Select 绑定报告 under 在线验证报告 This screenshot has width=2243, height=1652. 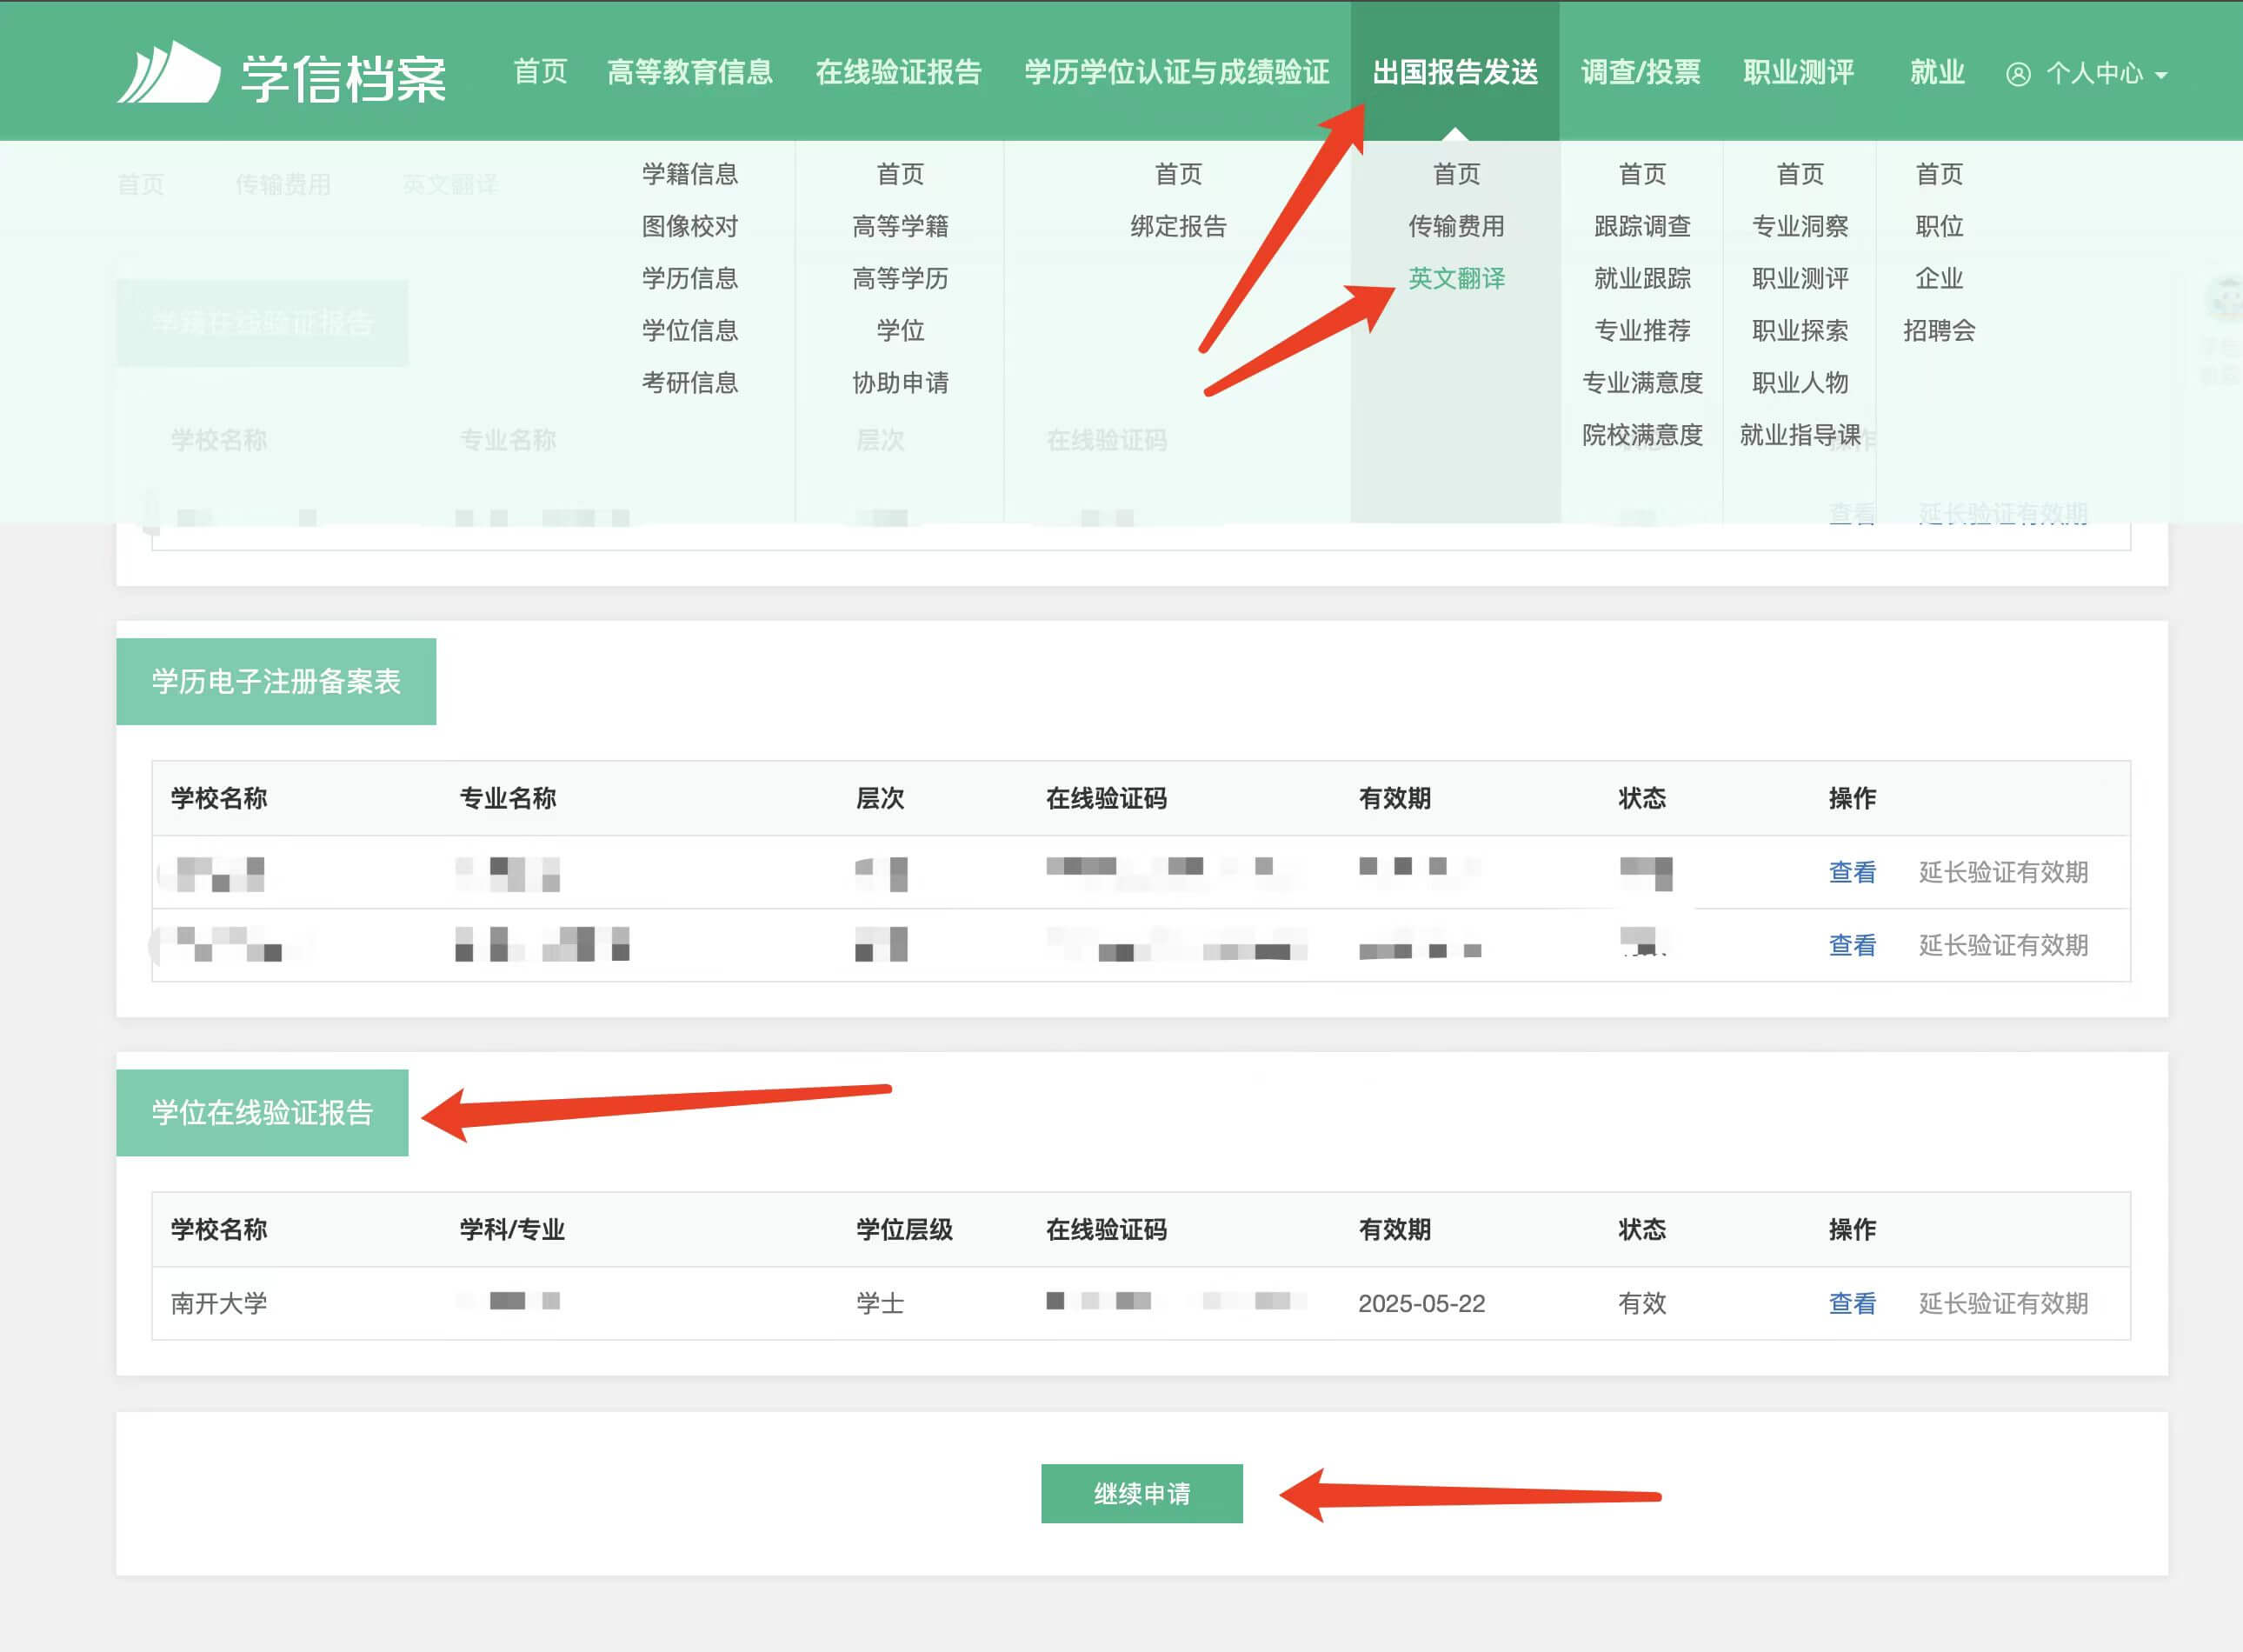click(x=1180, y=225)
